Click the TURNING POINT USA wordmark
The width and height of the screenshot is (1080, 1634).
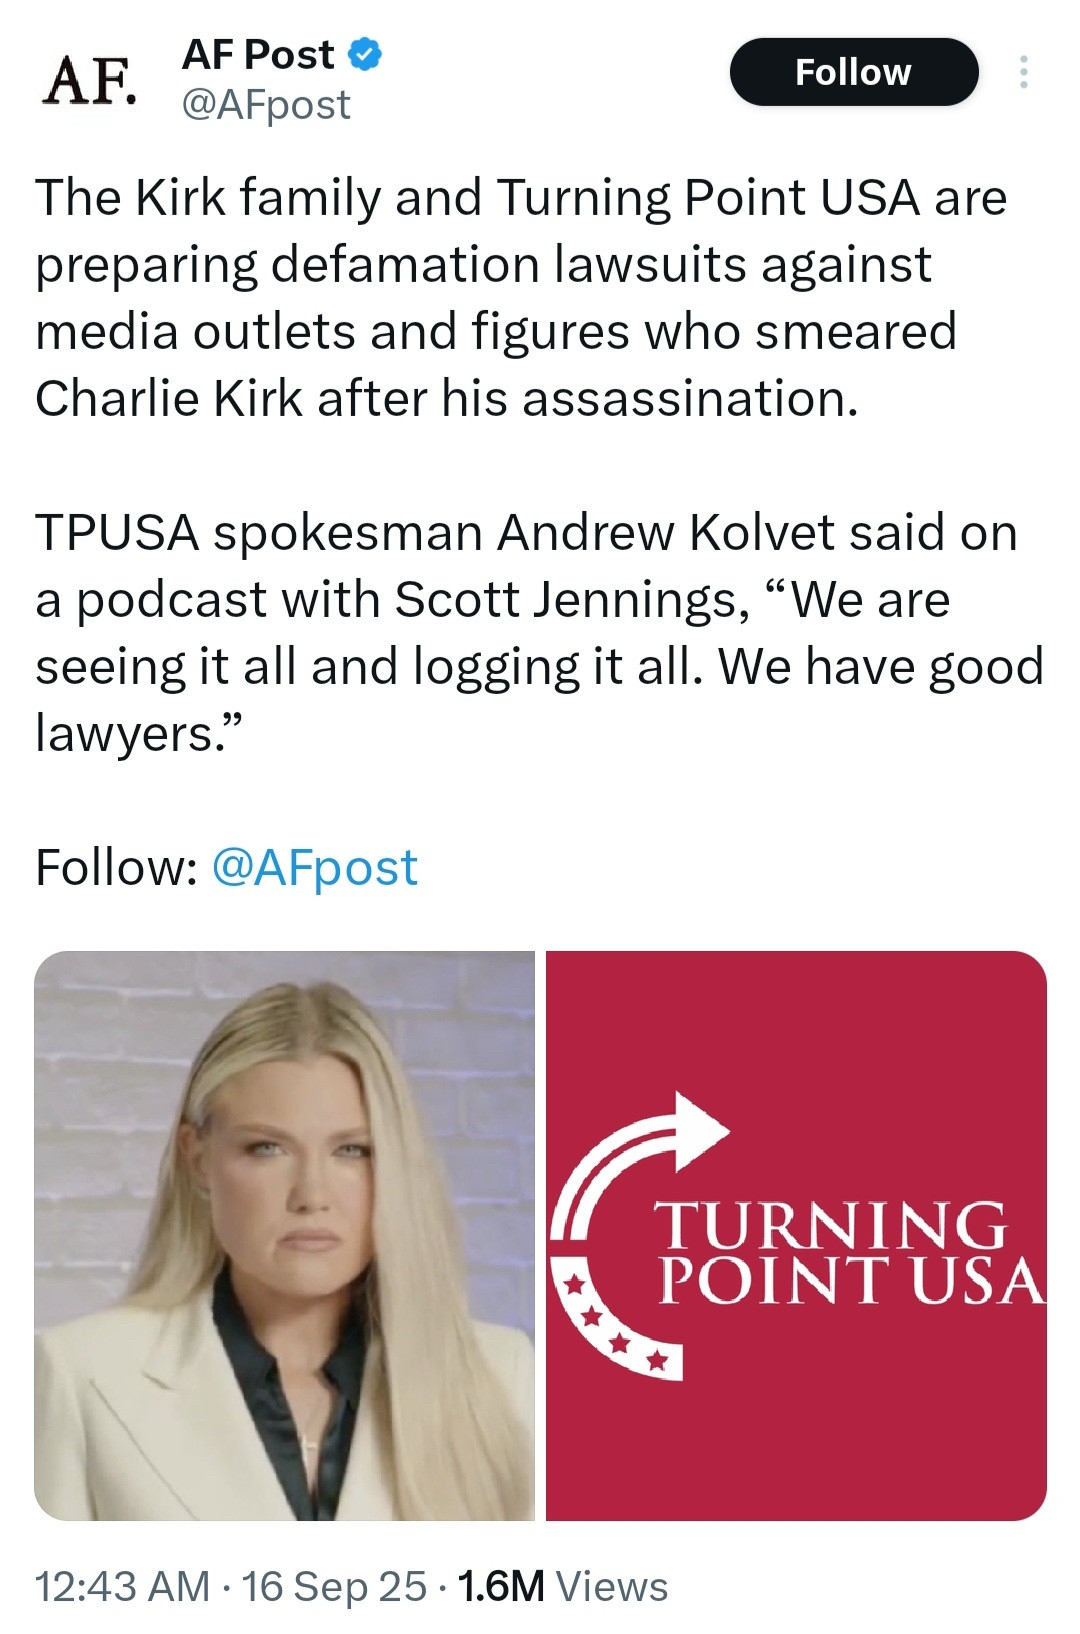(850, 1253)
